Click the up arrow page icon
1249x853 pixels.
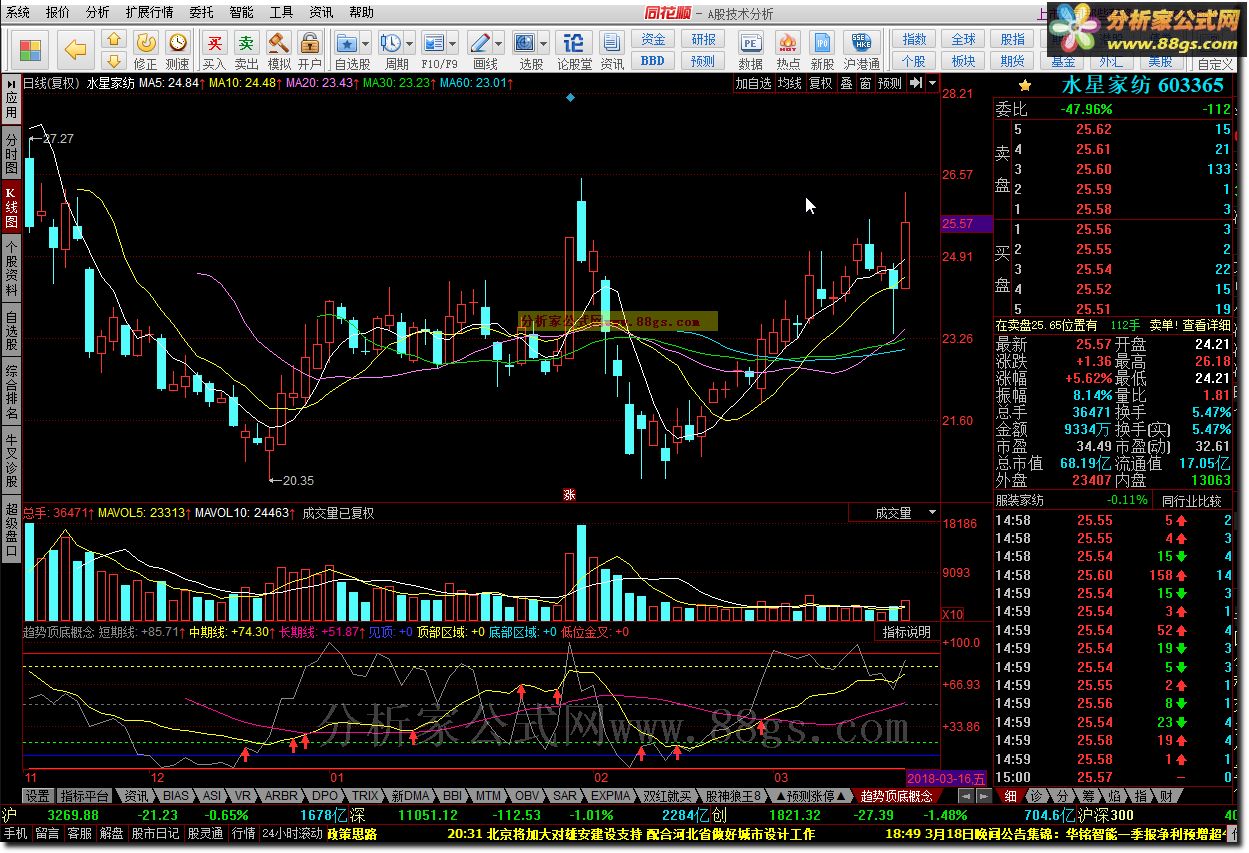pos(114,39)
